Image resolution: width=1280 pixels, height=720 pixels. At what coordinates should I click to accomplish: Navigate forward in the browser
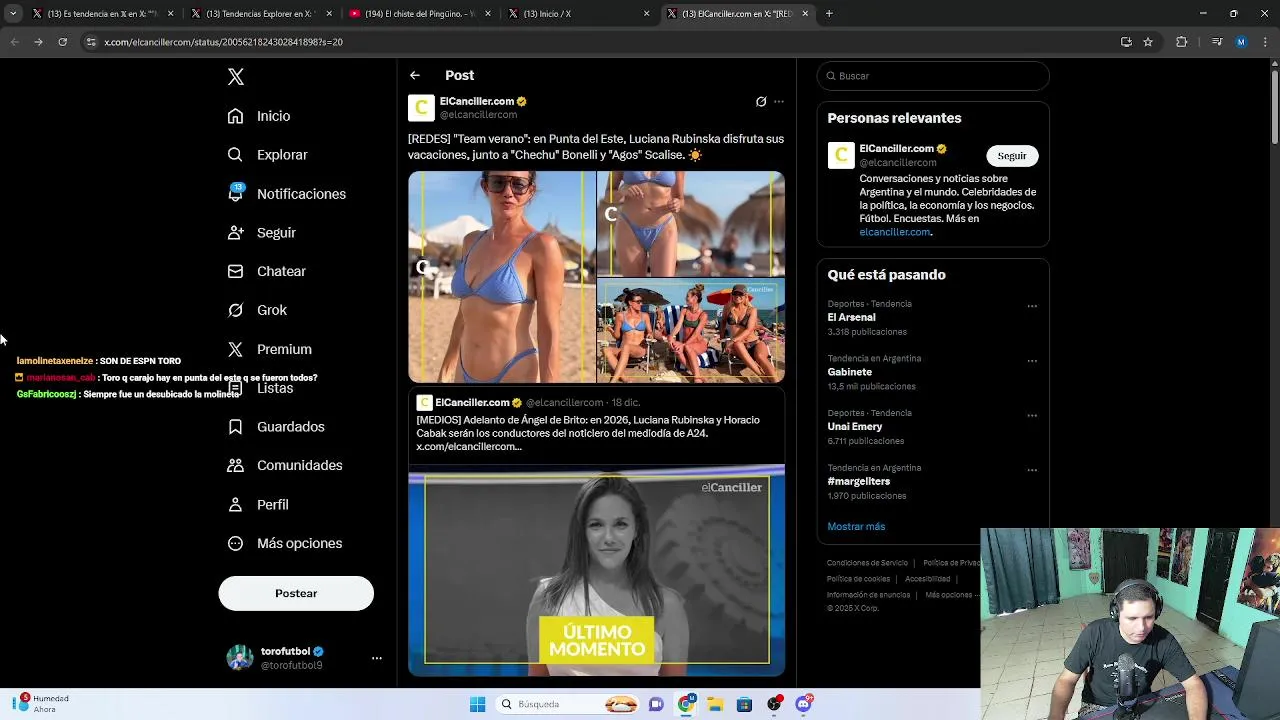coord(38,42)
